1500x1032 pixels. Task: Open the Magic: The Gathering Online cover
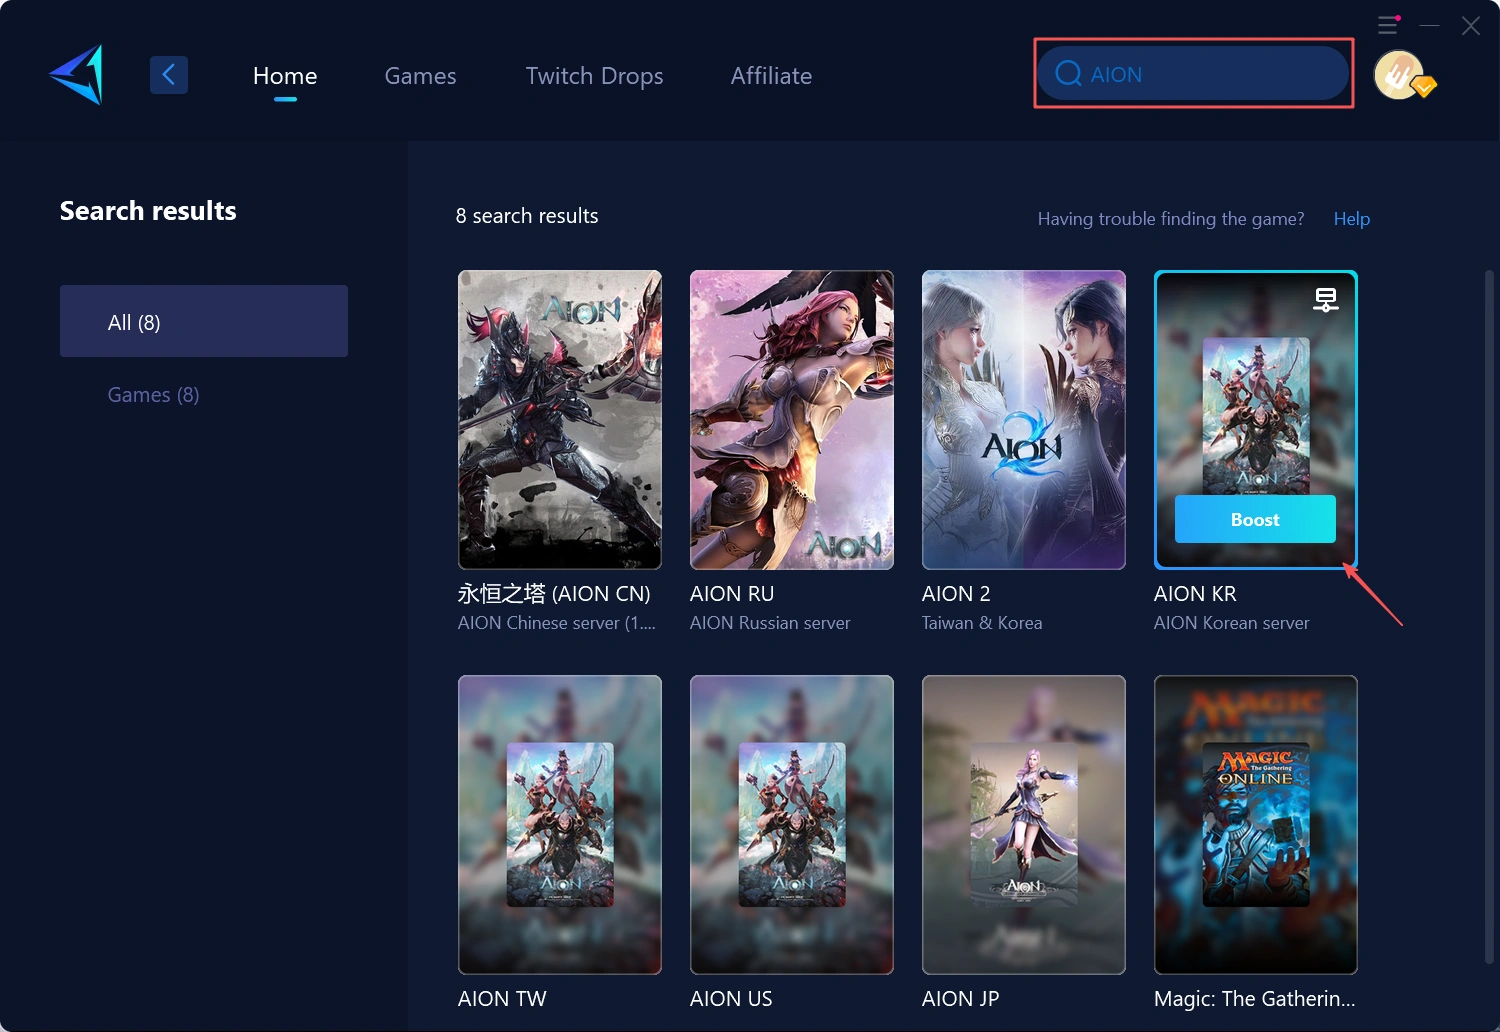1256,825
